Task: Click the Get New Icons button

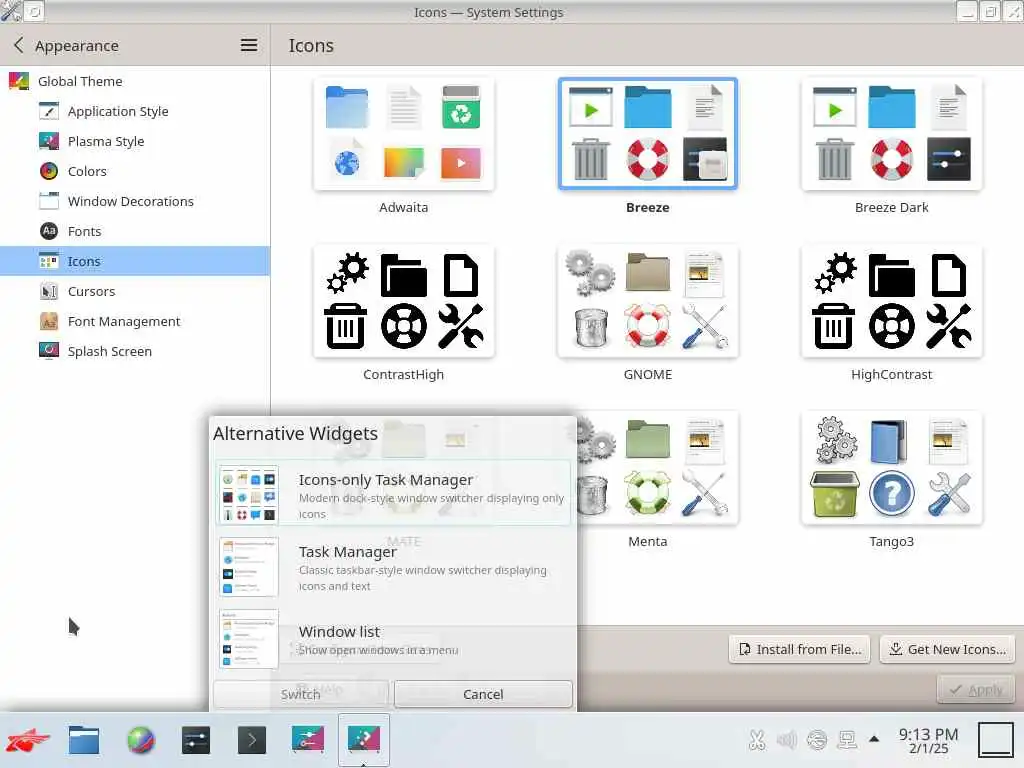Action: [x=948, y=649]
